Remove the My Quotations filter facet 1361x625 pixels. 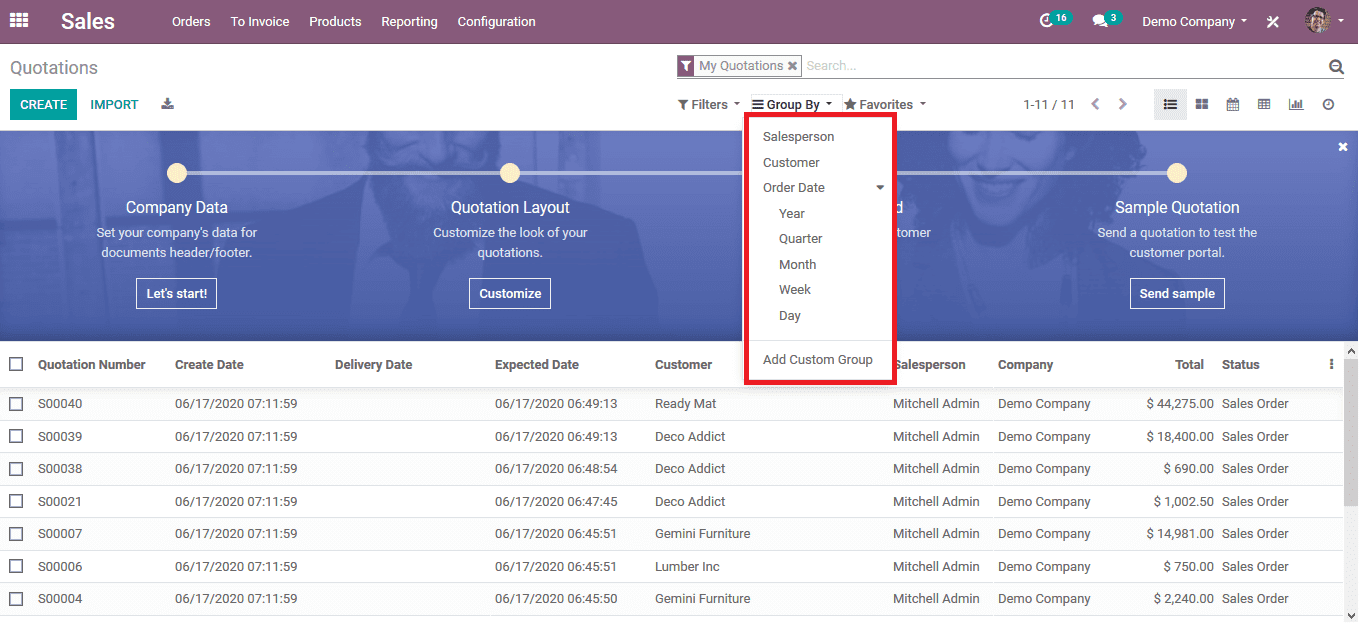click(792, 66)
